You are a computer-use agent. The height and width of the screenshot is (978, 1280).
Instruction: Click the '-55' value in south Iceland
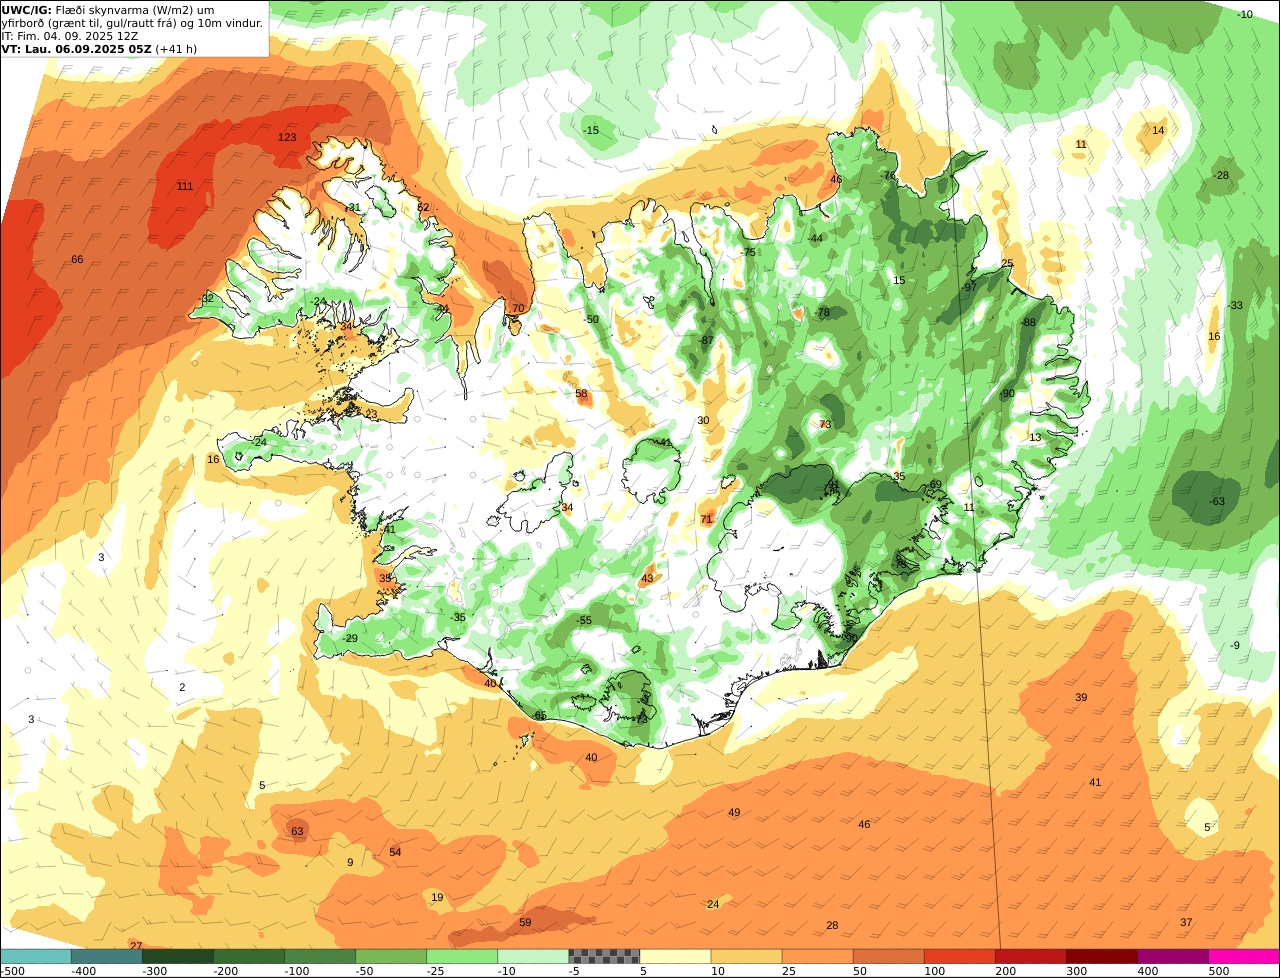(x=583, y=620)
